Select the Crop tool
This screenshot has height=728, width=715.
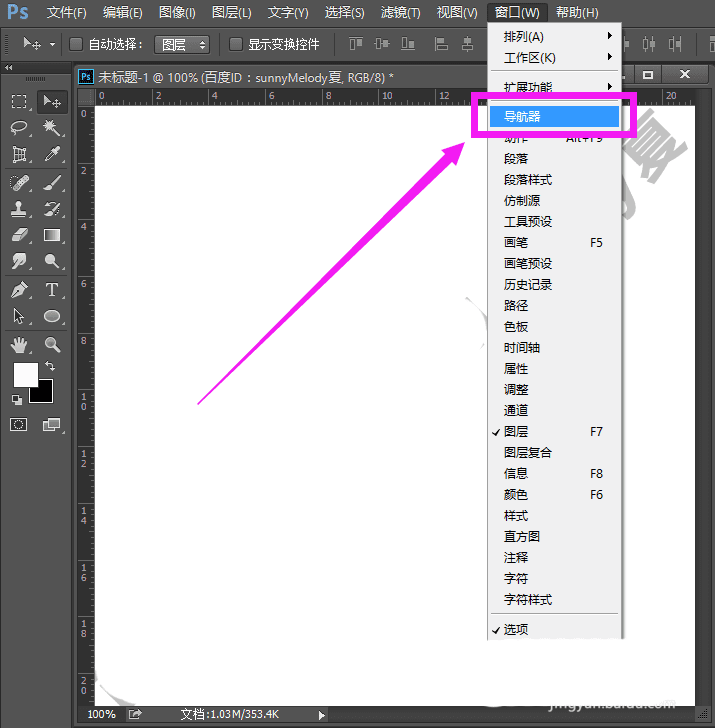click(19, 154)
